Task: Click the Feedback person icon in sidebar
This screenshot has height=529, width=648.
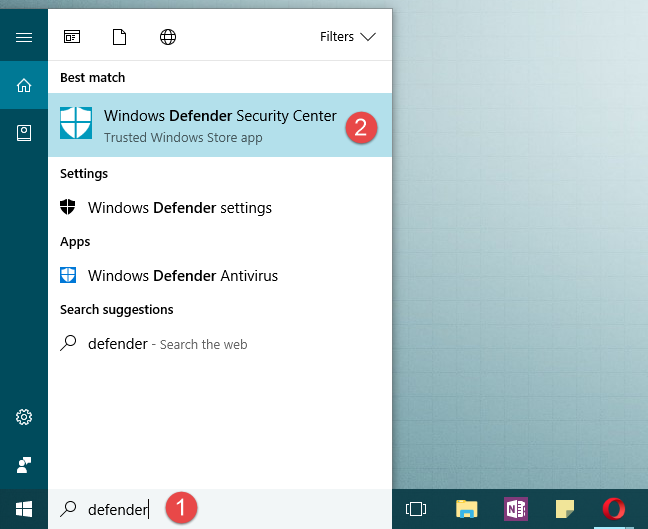Action: [24, 465]
